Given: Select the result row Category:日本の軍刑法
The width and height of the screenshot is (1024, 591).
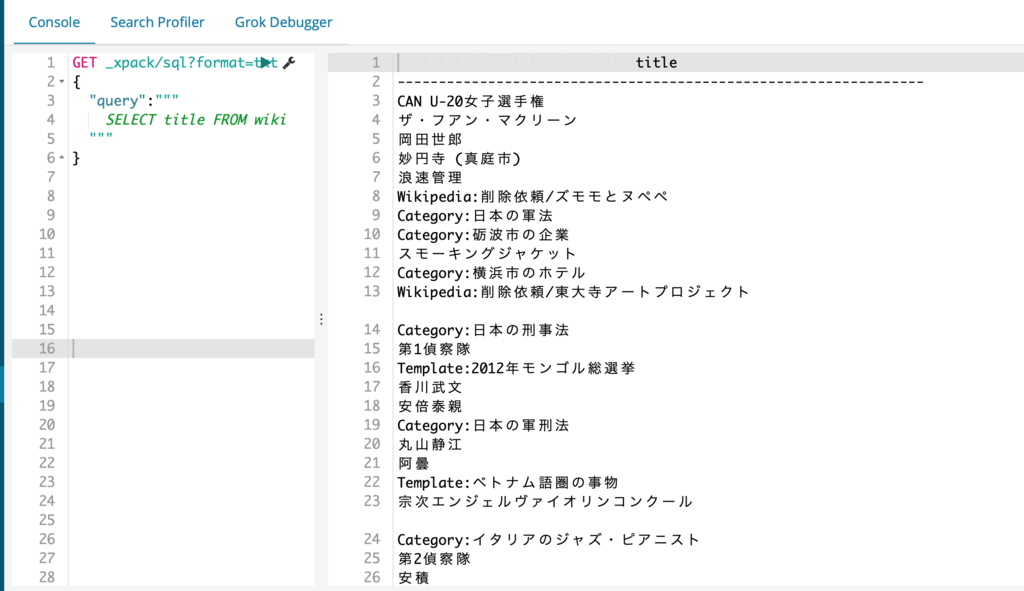Looking at the screenshot, I should coord(483,425).
